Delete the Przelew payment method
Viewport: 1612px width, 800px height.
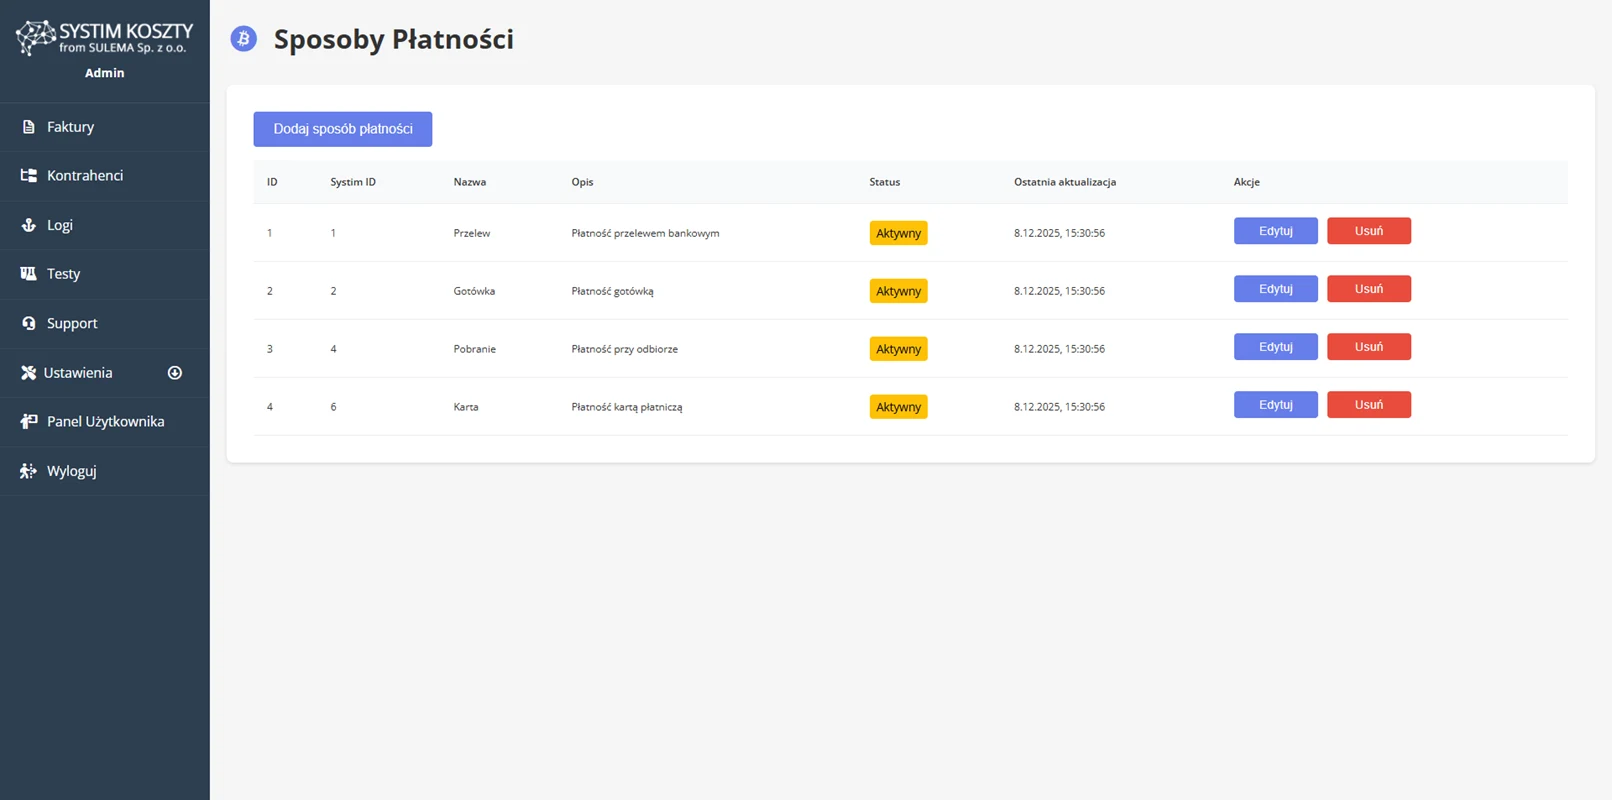1369,231
